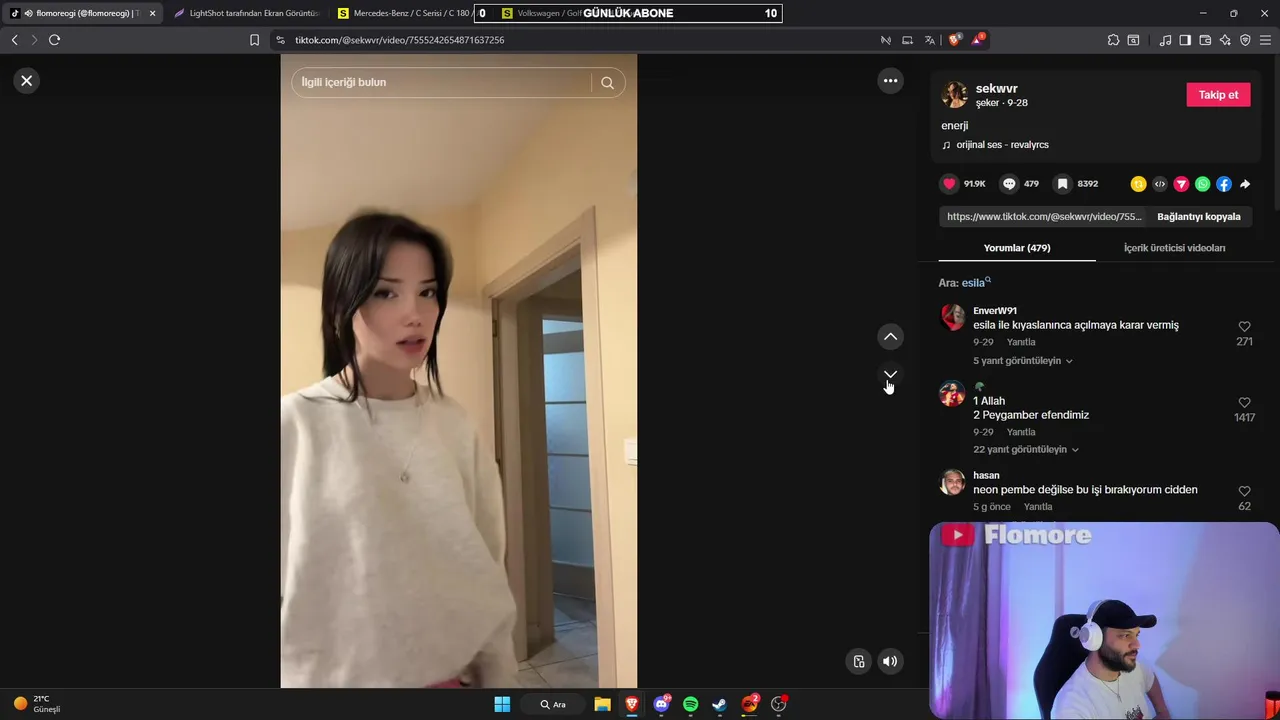1280x720 pixels.
Task: Save the video with the bookmark icon
Action: 1063,184
